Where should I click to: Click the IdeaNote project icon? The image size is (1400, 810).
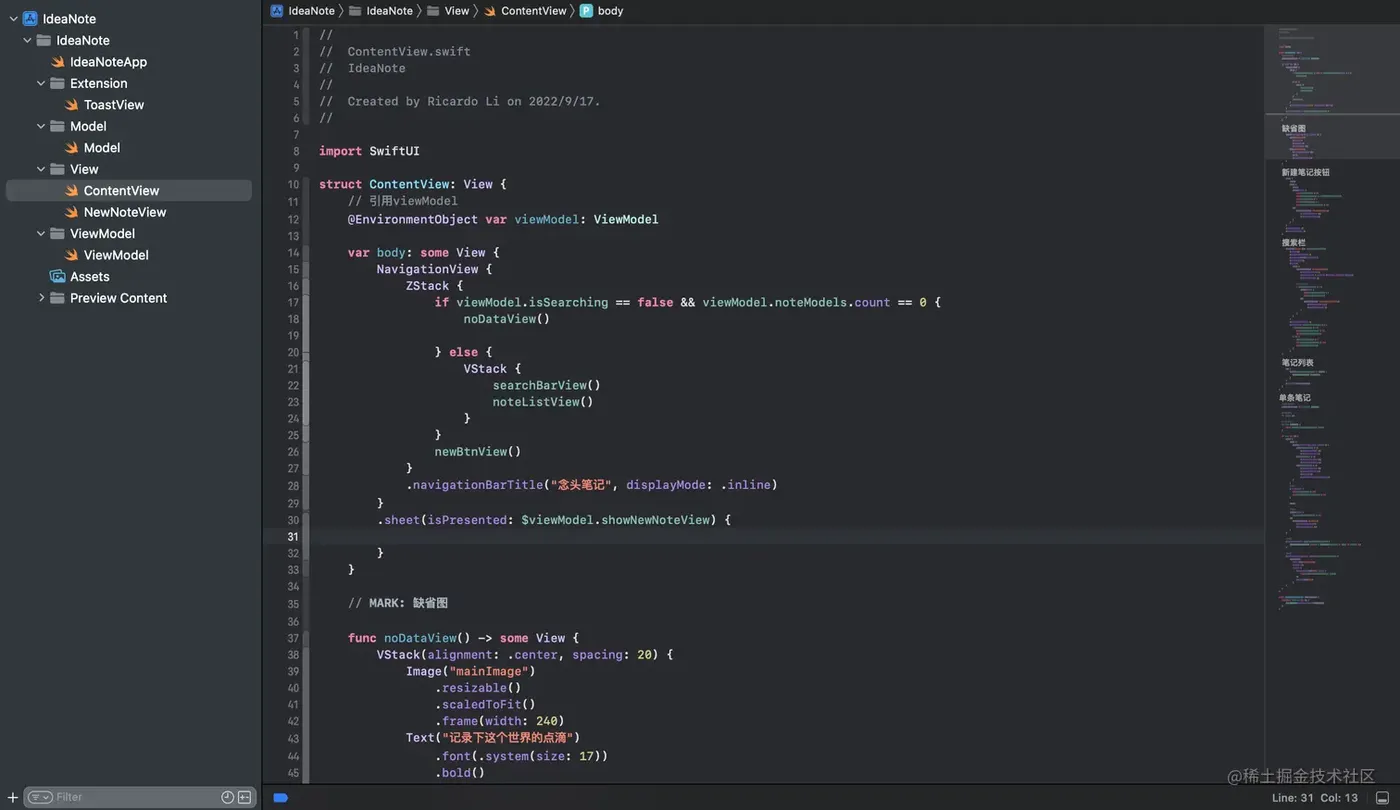pos(30,19)
